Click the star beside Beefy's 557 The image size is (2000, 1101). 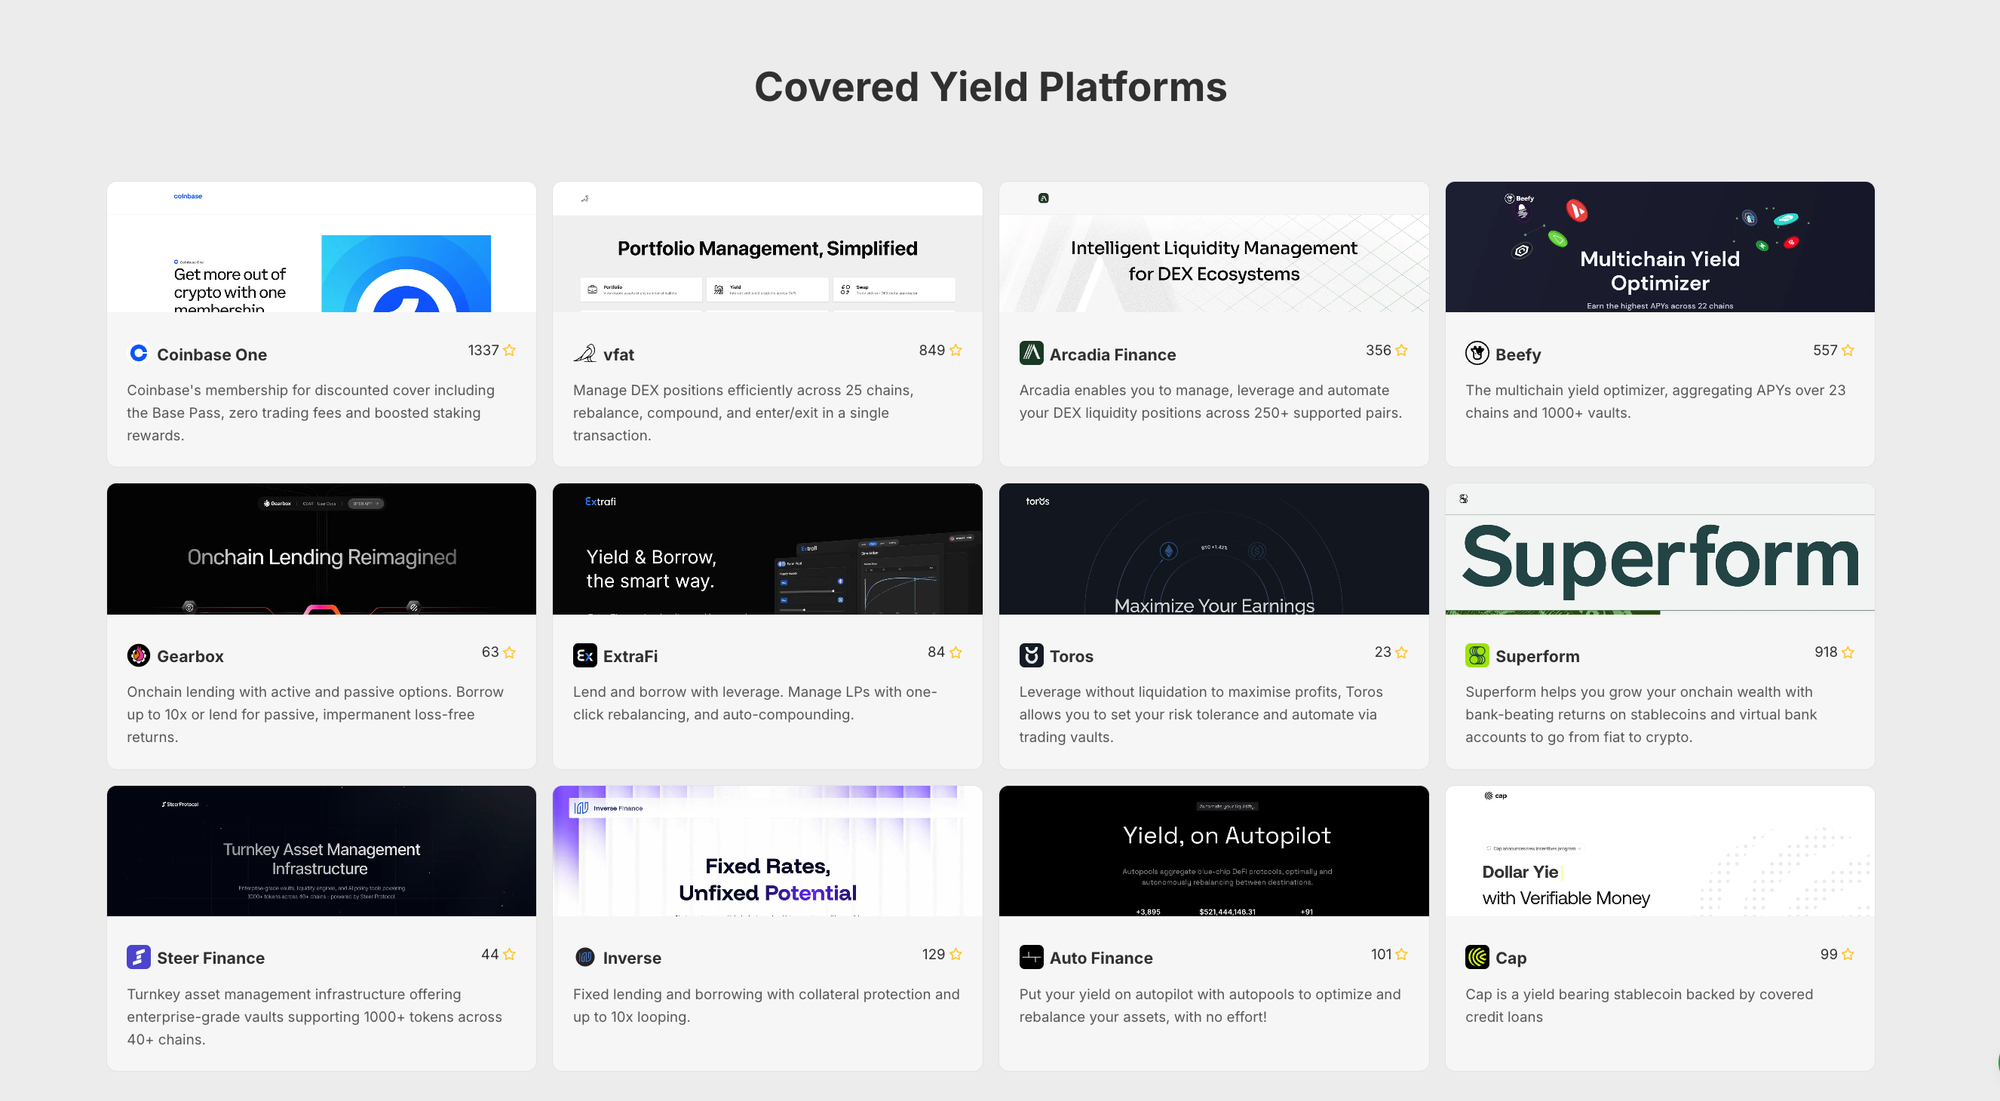(1847, 350)
